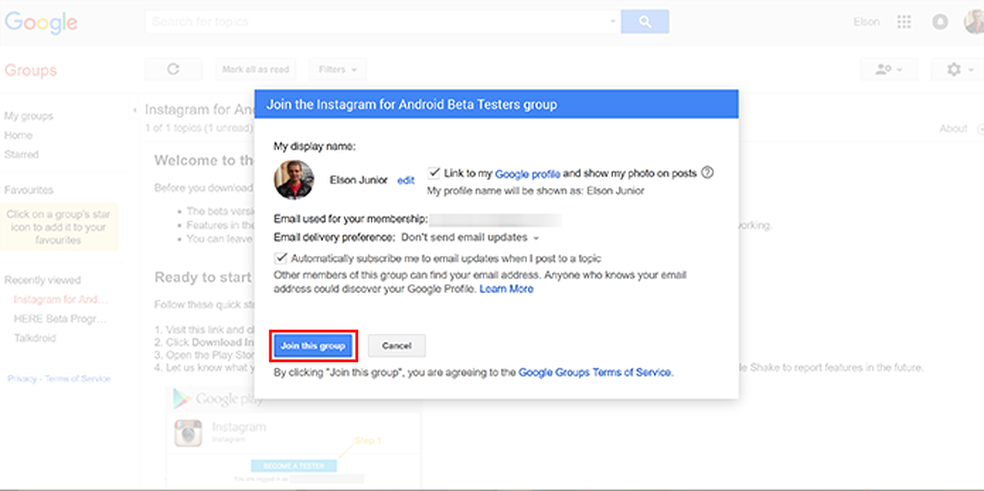The width and height of the screenshot is (984, 491).
Task: Open Google Groups Terms of Service link
Action: 595,372
